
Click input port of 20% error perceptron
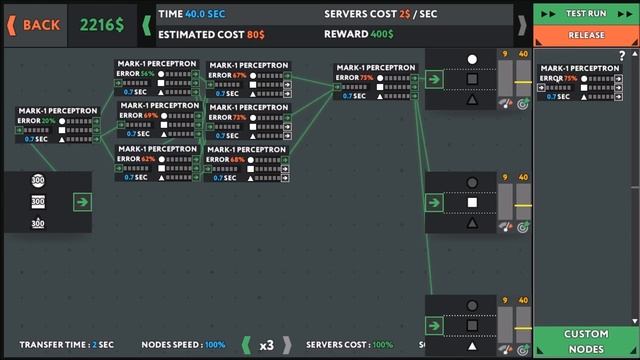[x=19, y=130]
